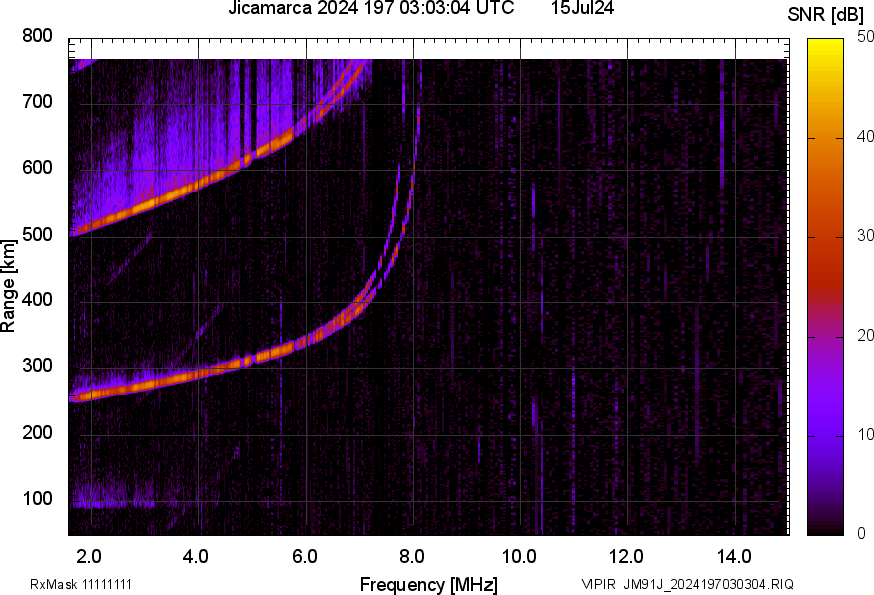Click the frequency tick label 2.0
Image resolution: width=874 pixels, height=595 pixels.
(88, 557)
